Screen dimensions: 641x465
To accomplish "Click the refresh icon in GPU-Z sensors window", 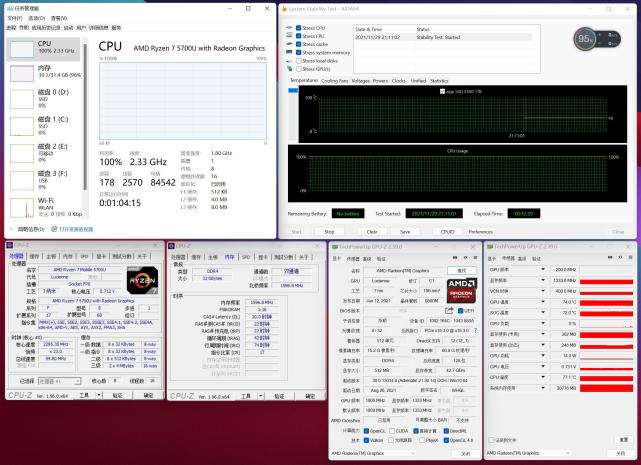I will pos(621,258).
